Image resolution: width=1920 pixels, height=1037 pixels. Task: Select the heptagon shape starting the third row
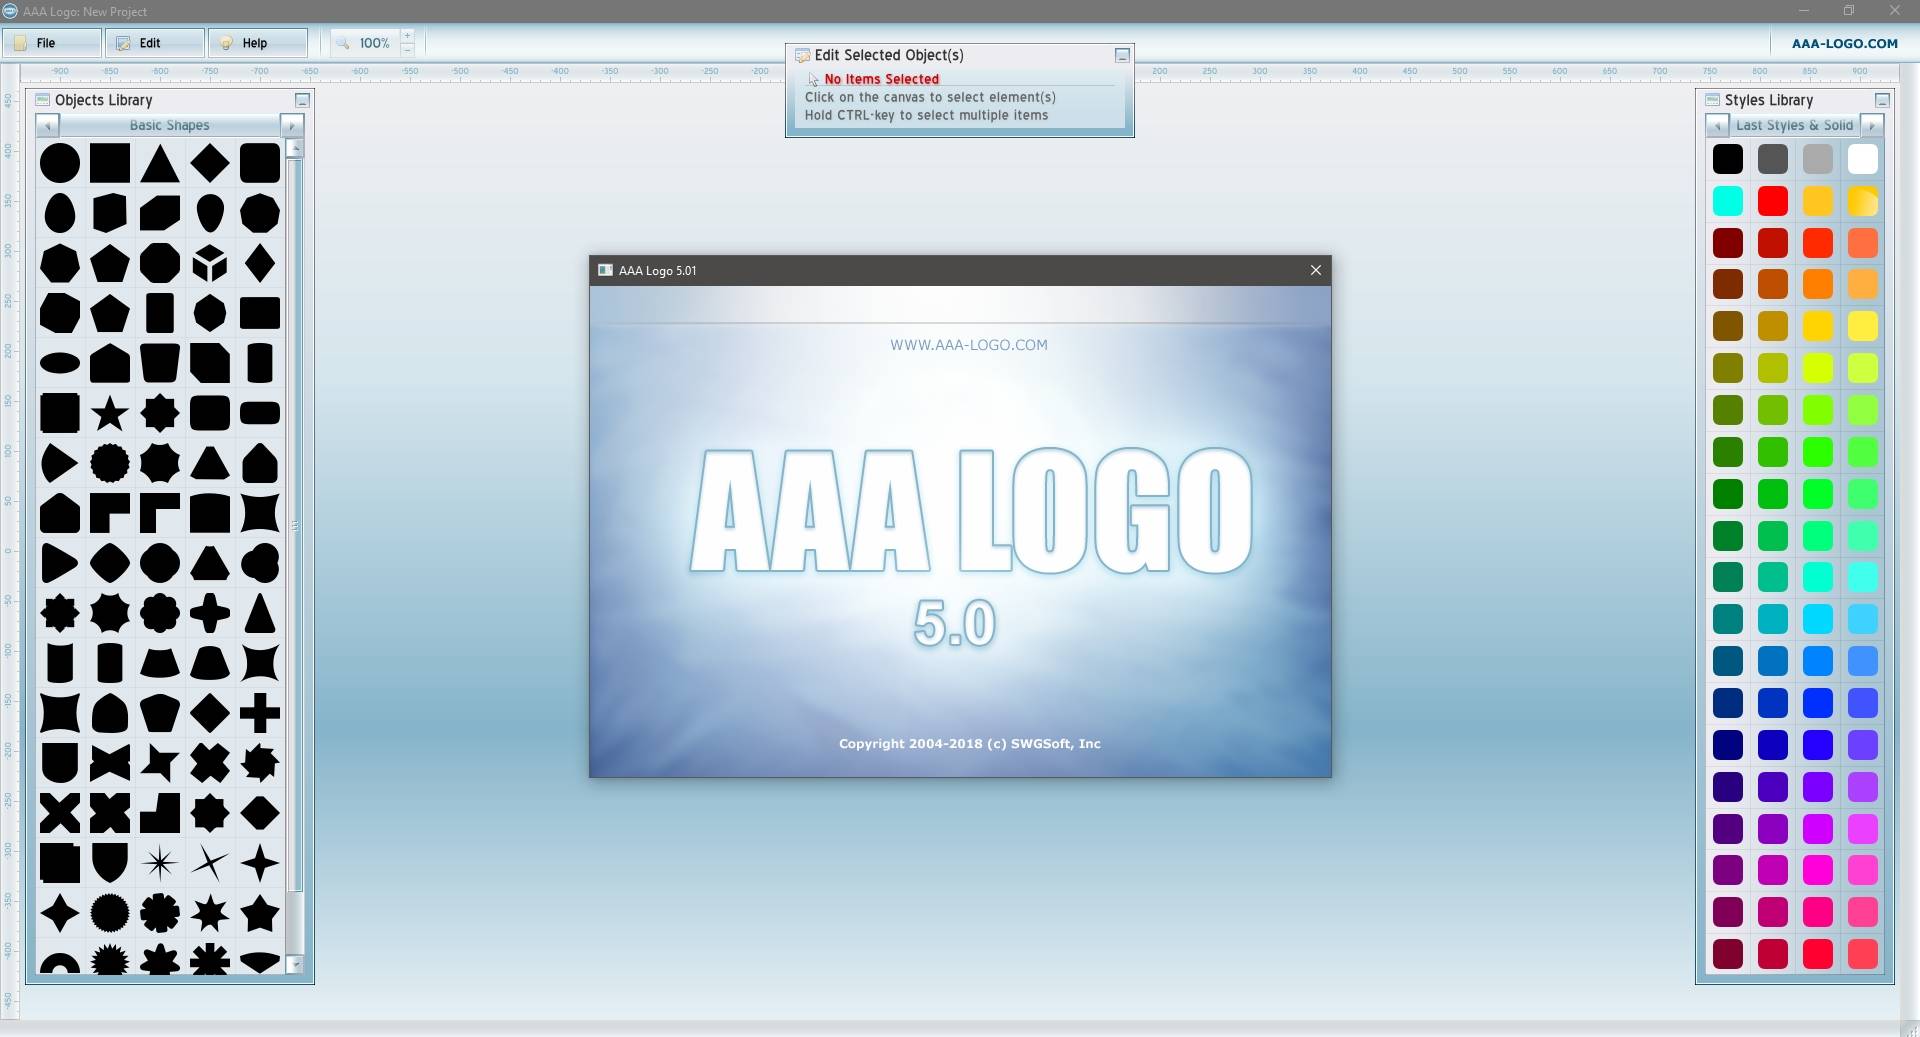point(60,263)
